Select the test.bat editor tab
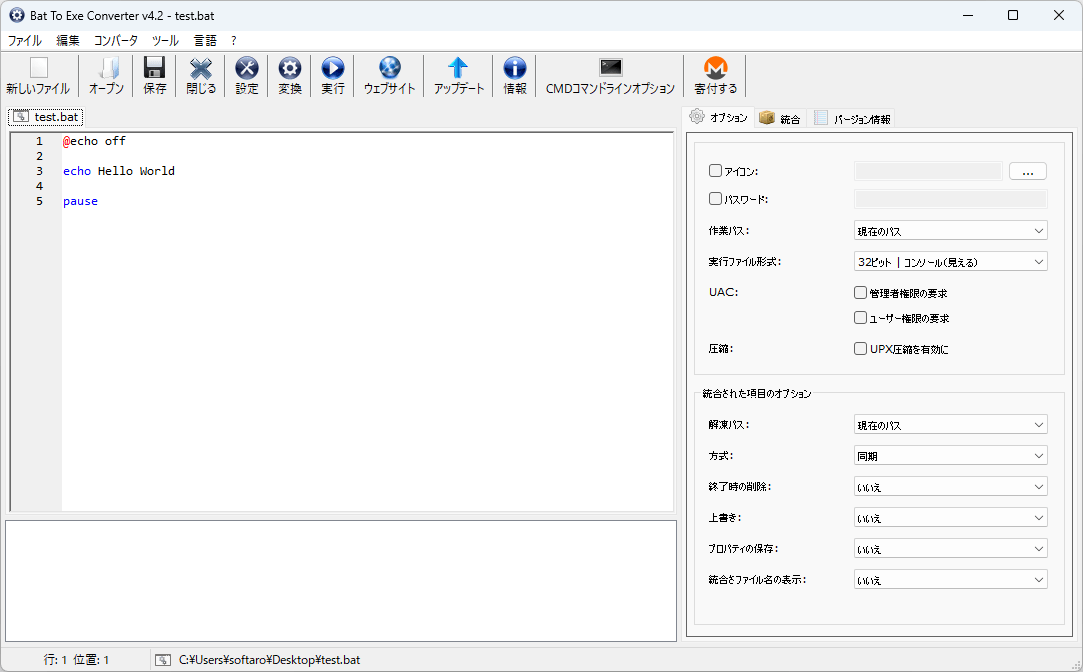The height and width of the screenshot is (672, 1083). [46, 117]
